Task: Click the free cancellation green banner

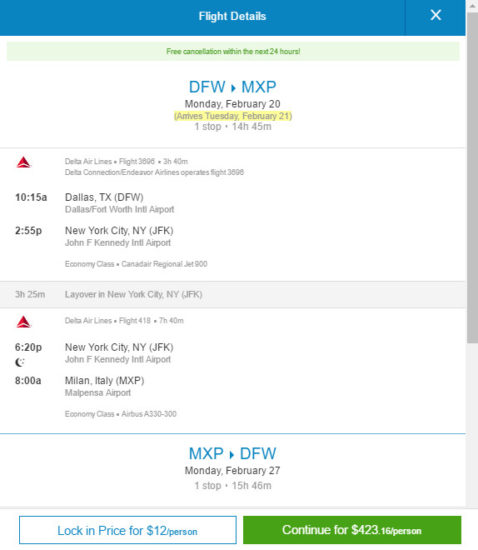Action: (x=233, y=51)
